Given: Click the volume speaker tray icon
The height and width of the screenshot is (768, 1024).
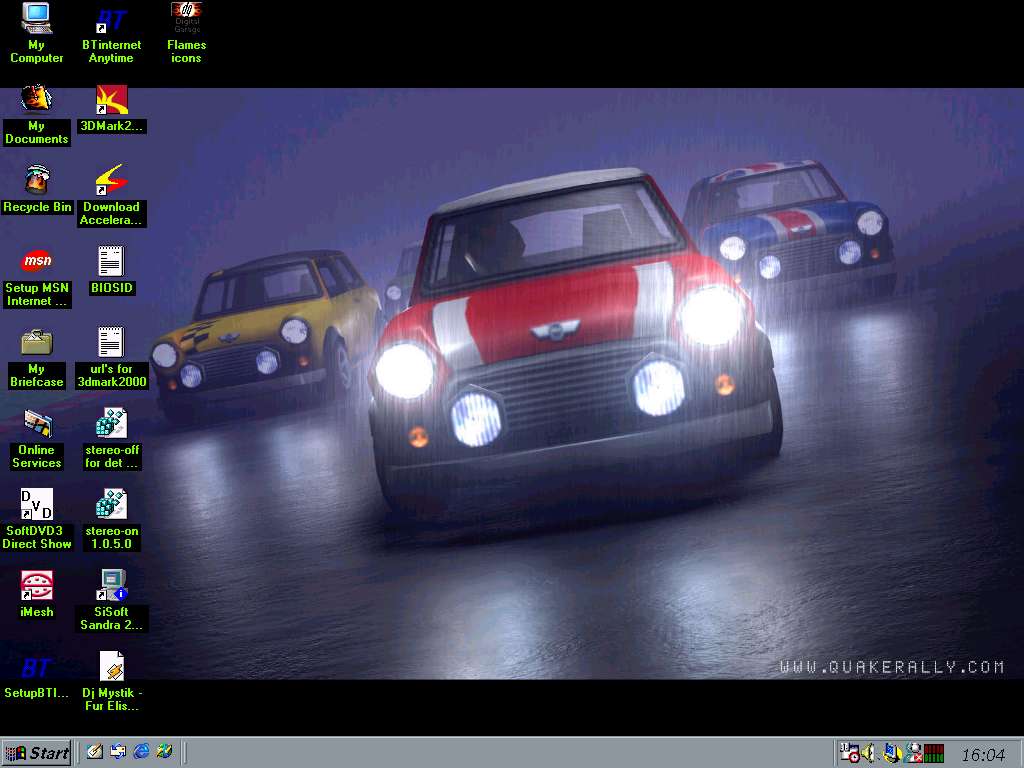Looking at the screenshot, I should (x=869, y=753).
